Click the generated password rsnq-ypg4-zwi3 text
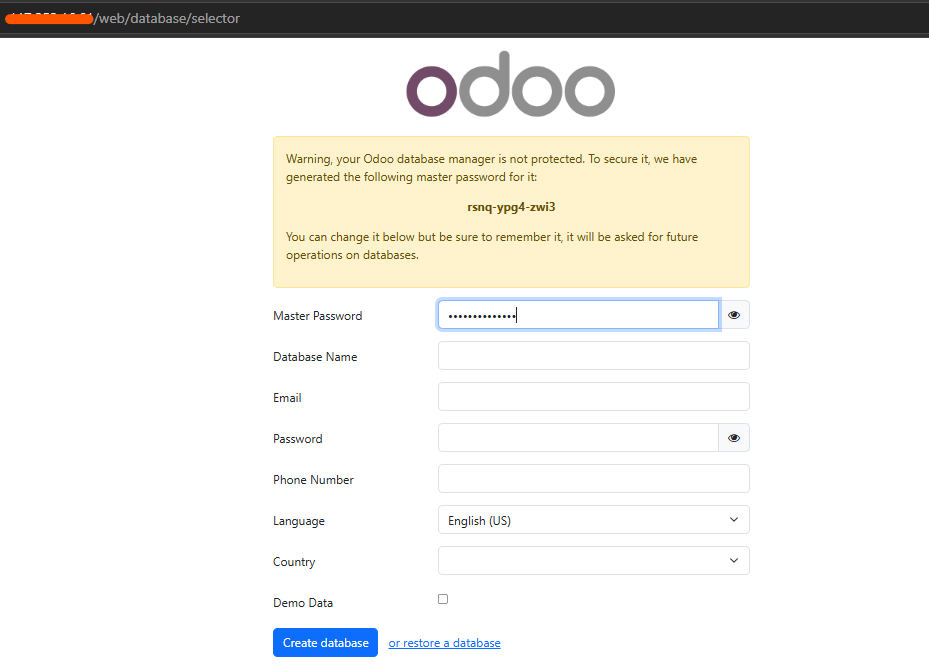Image resolution: width=929 pixels, height=666 pixels. [x=511, y=207]
